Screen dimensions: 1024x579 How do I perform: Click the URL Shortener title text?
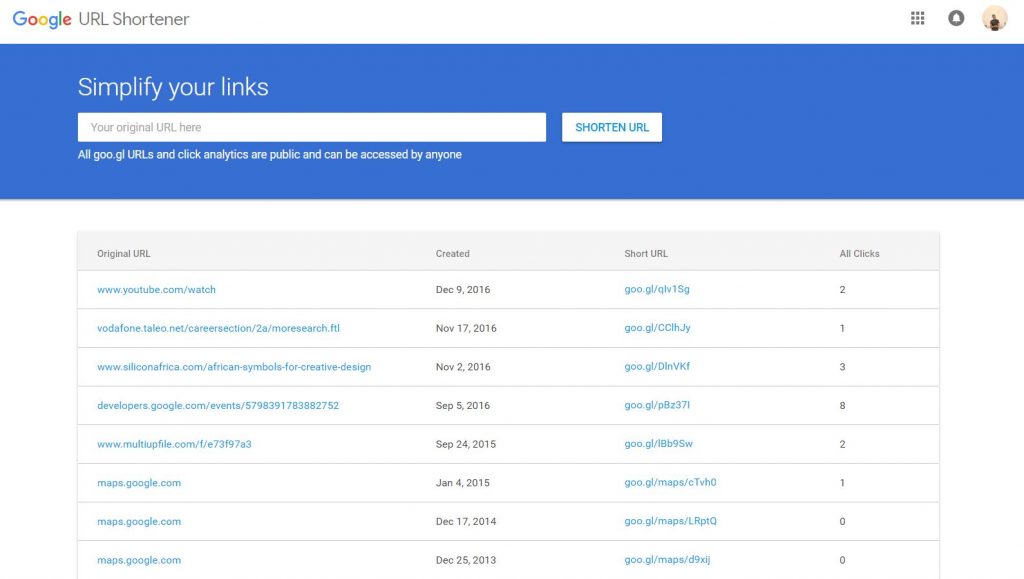(x=134, y=19)
